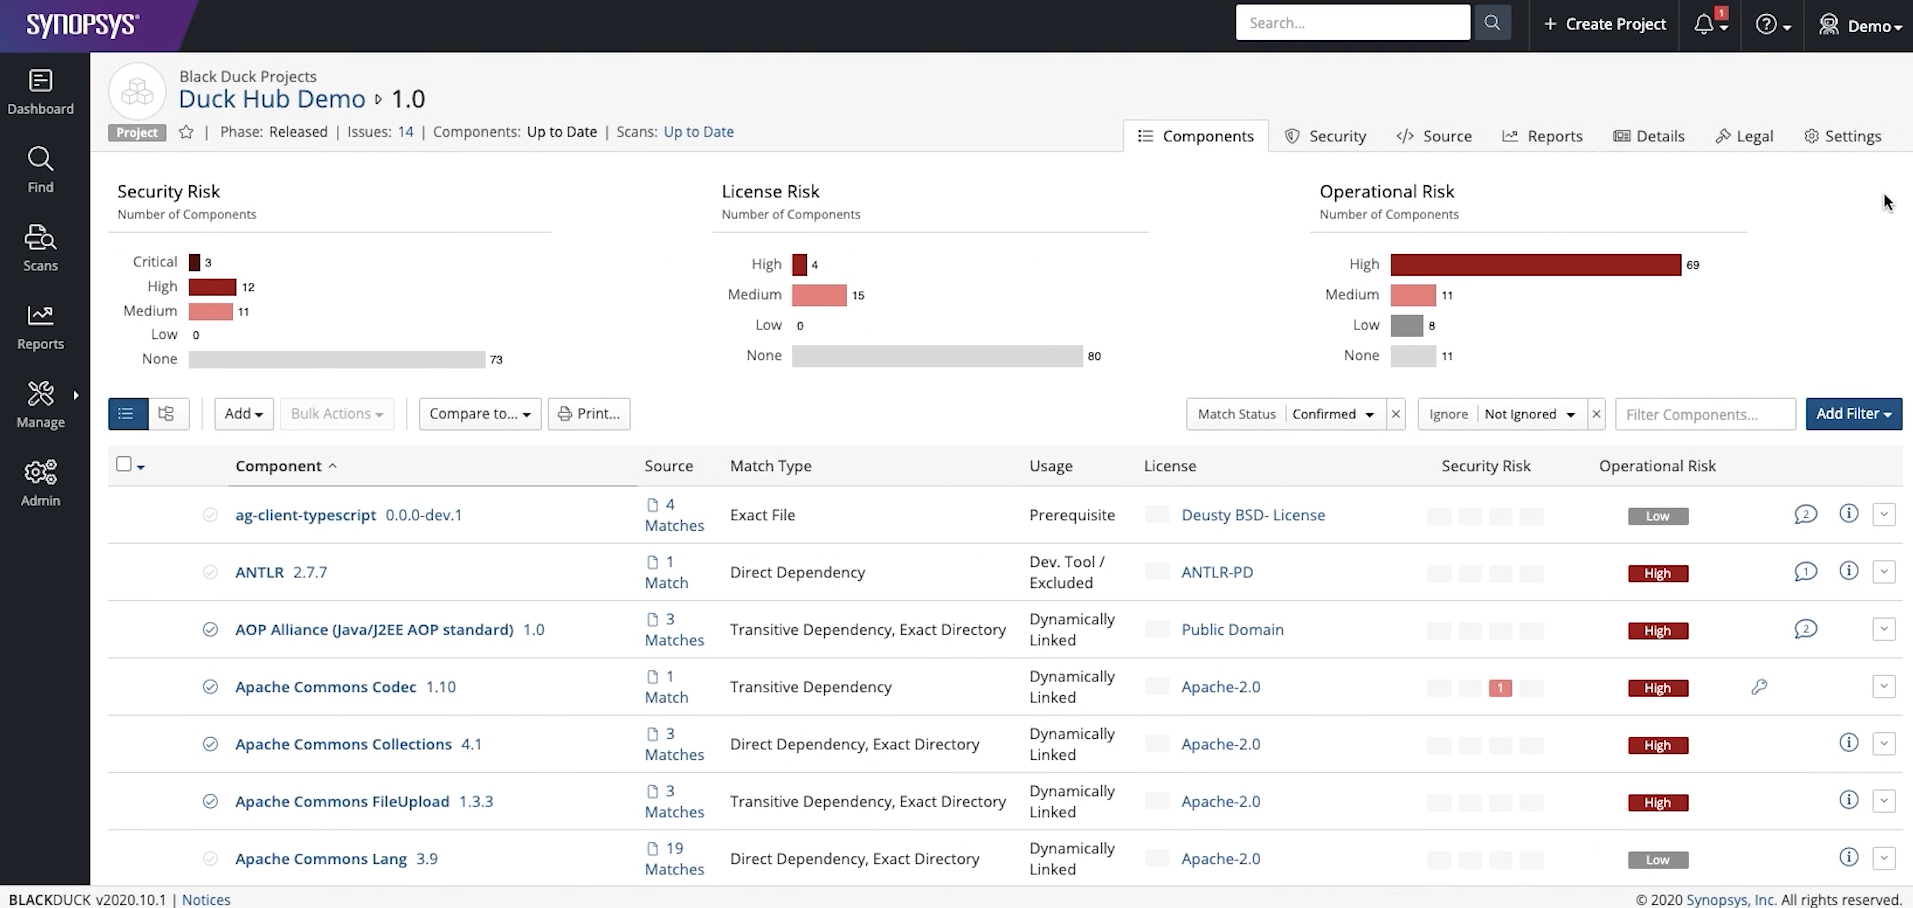Open comments for ANTLR row
The image size is (1913, 908).
[1805, 572]
